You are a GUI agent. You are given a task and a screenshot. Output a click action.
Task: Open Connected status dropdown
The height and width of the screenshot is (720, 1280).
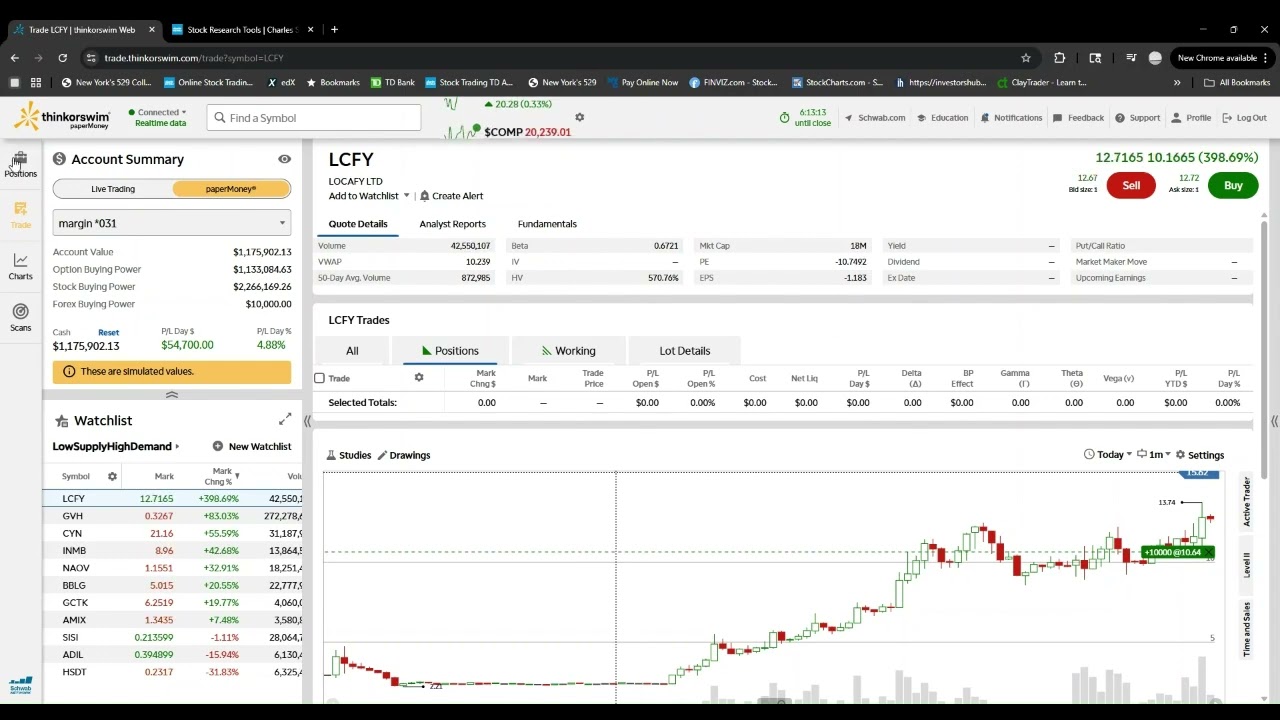[x=157, y=112]
